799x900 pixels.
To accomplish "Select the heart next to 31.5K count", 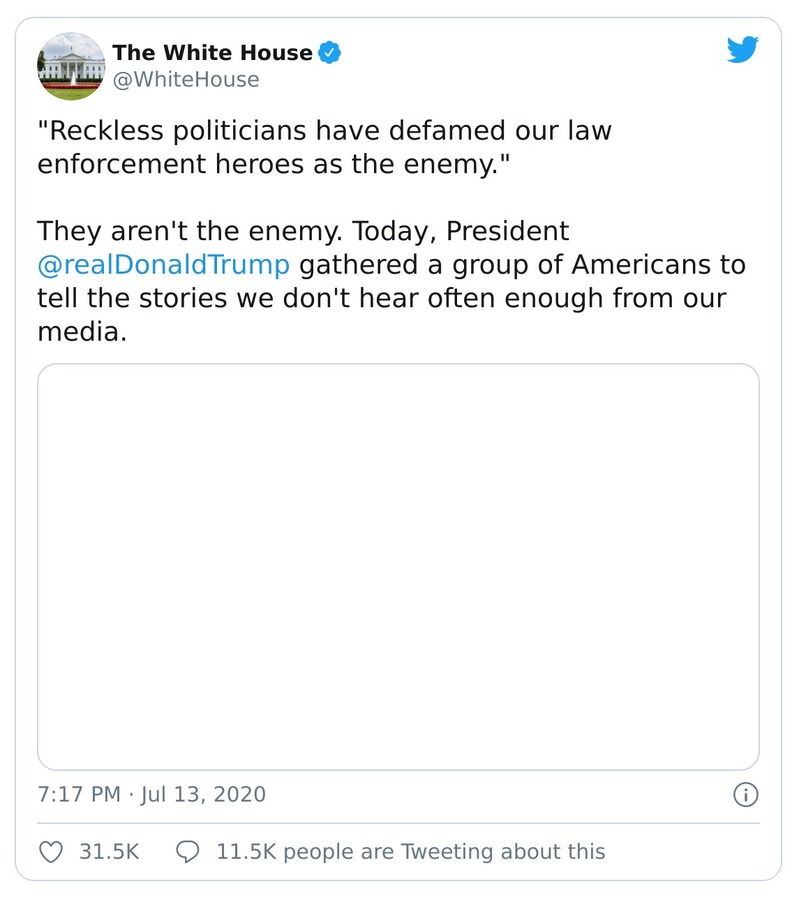I will (x=53, y=851).
